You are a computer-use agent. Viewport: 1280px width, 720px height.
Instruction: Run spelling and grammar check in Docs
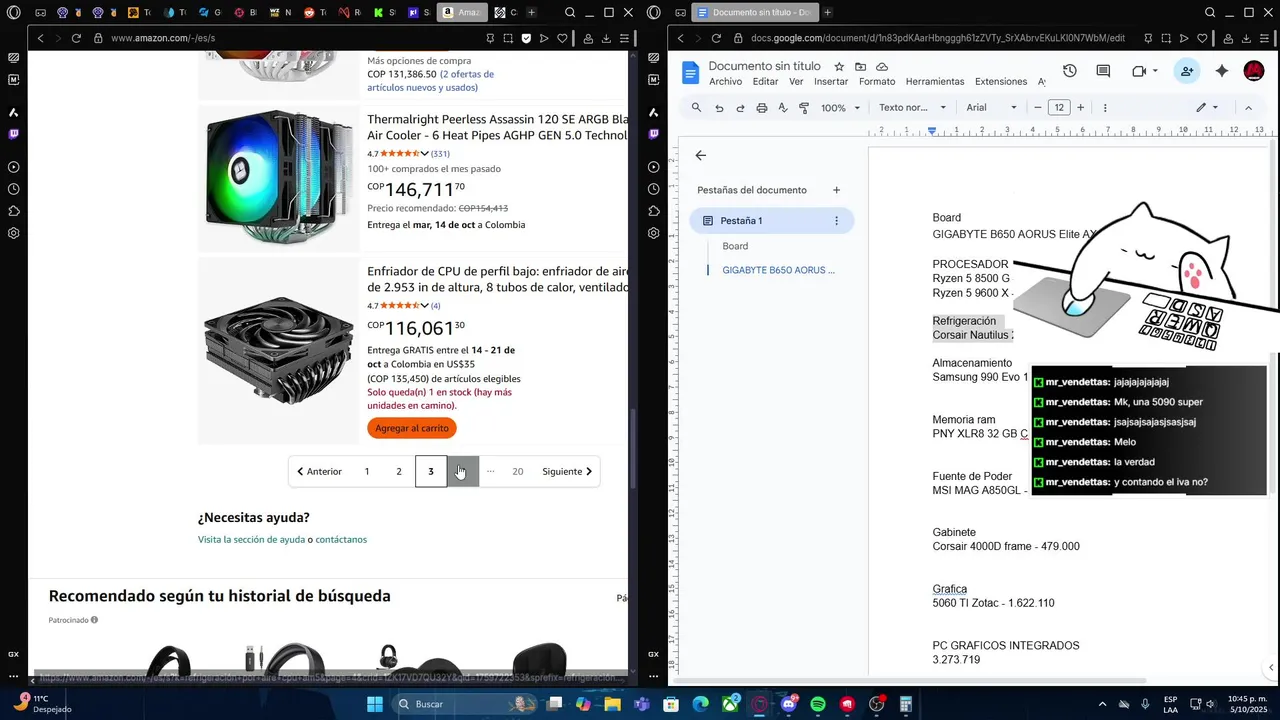pyautogui.click(x=783, y=108)
